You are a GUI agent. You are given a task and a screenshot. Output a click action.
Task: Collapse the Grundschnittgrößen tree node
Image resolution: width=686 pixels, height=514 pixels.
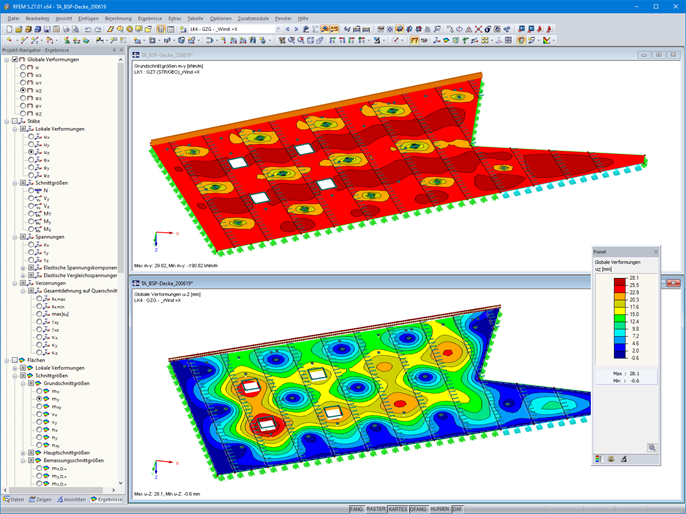[x=23, y=383]
